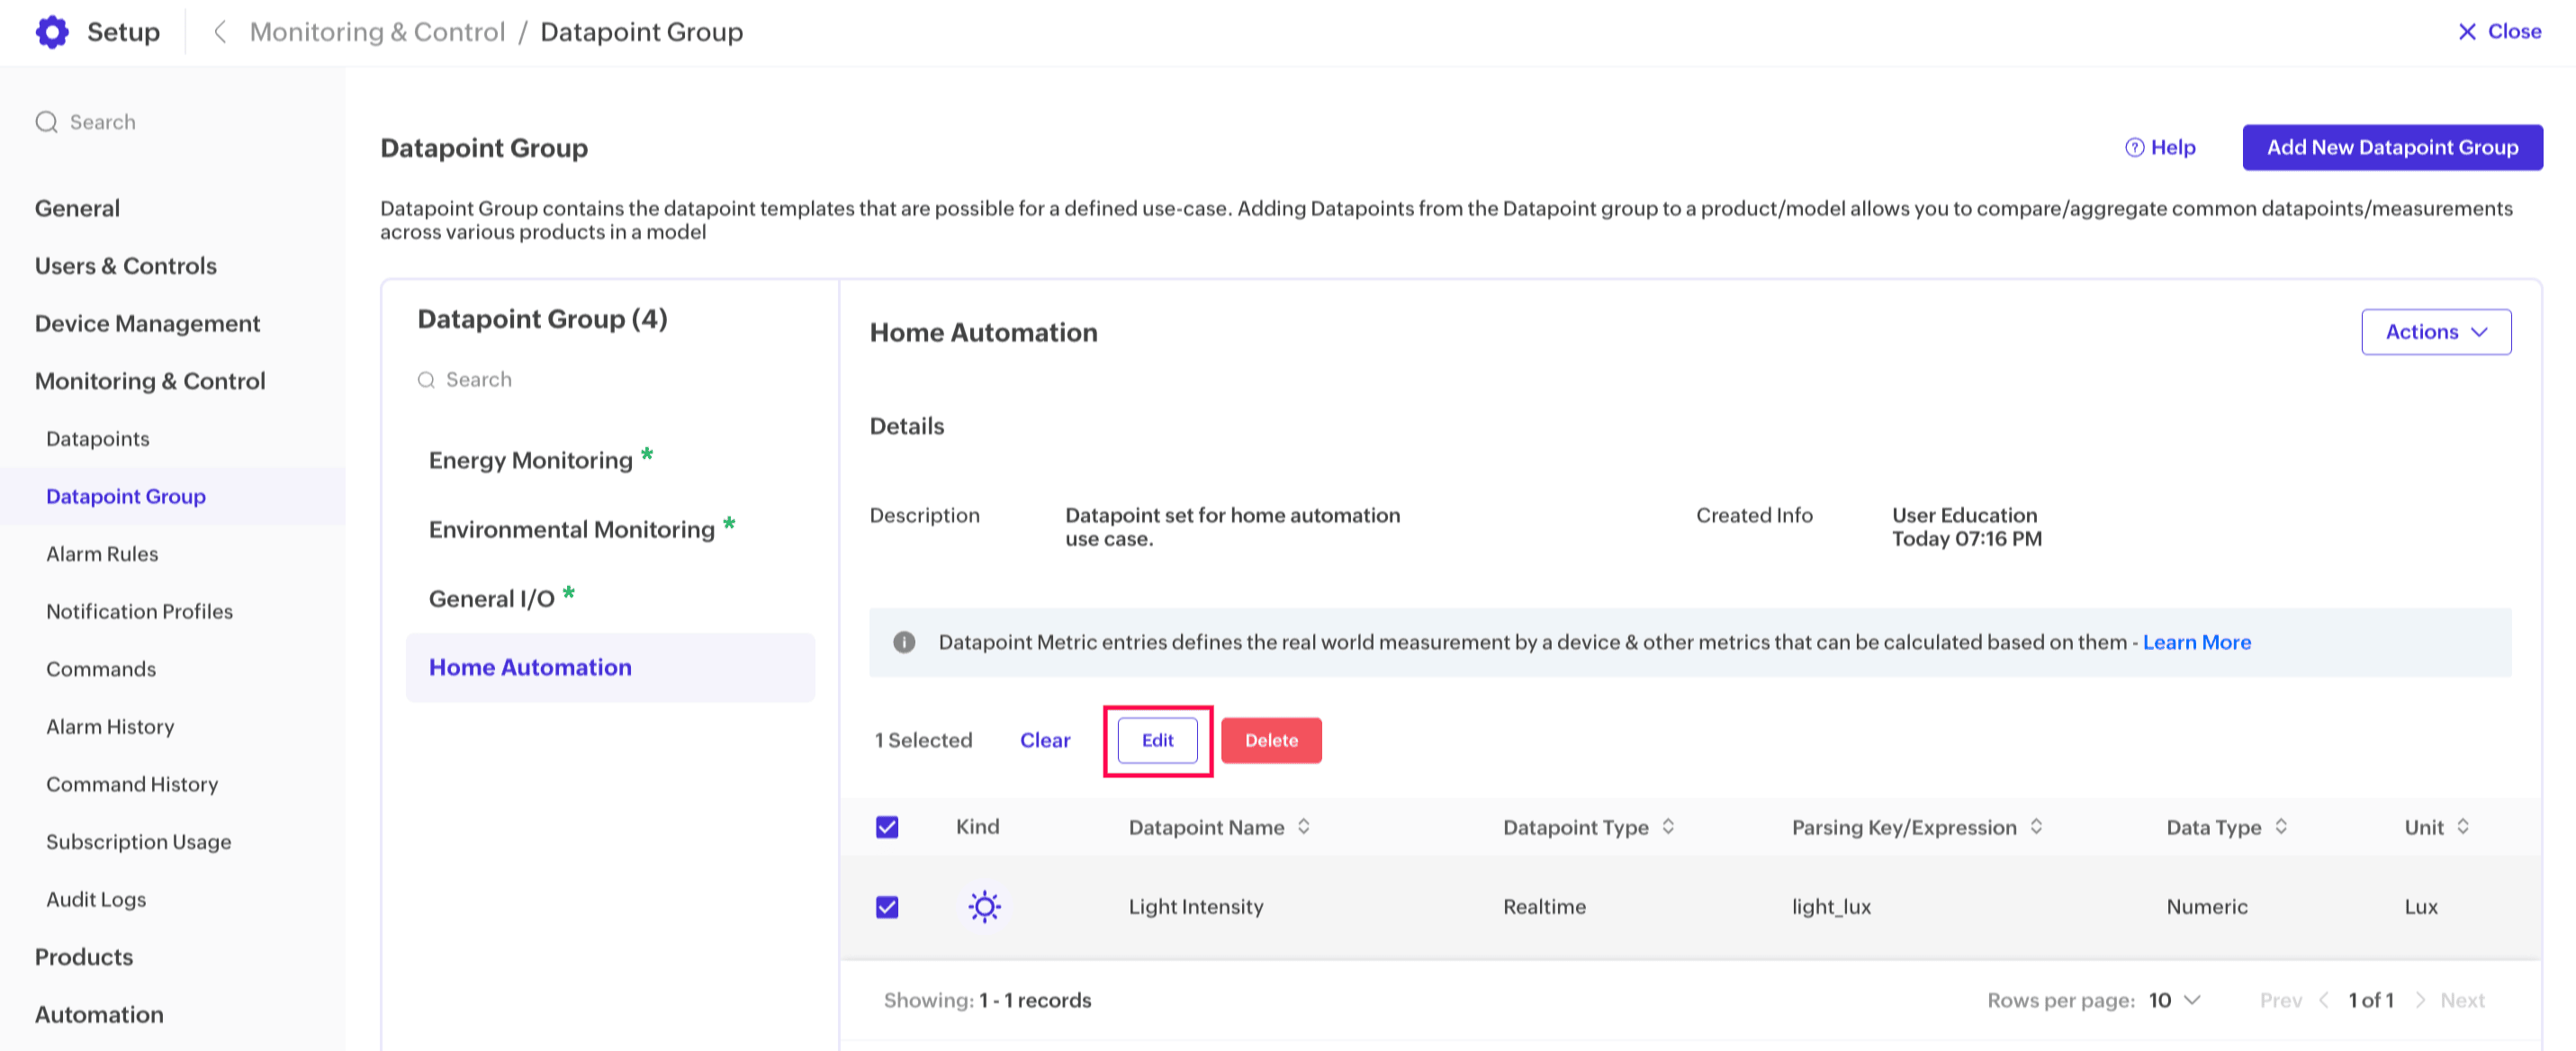Click the info icon in the metrics banner
2576x1051 pixels.
tap(904, 642)
